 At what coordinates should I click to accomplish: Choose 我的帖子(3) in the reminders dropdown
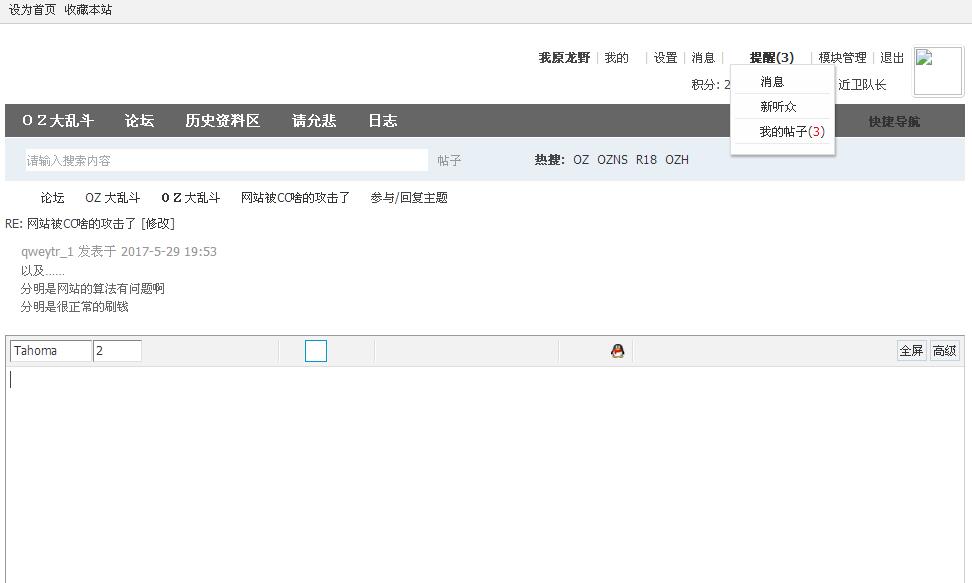click(x=792, y=131)
